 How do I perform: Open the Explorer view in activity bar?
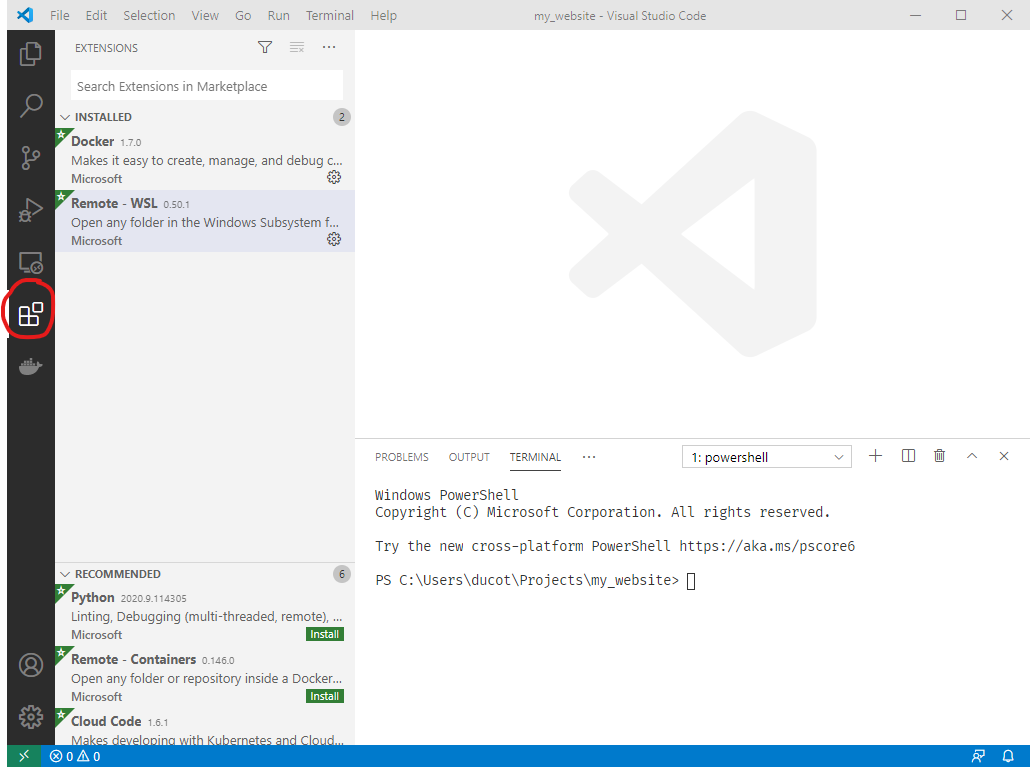[x=31, y=53]
